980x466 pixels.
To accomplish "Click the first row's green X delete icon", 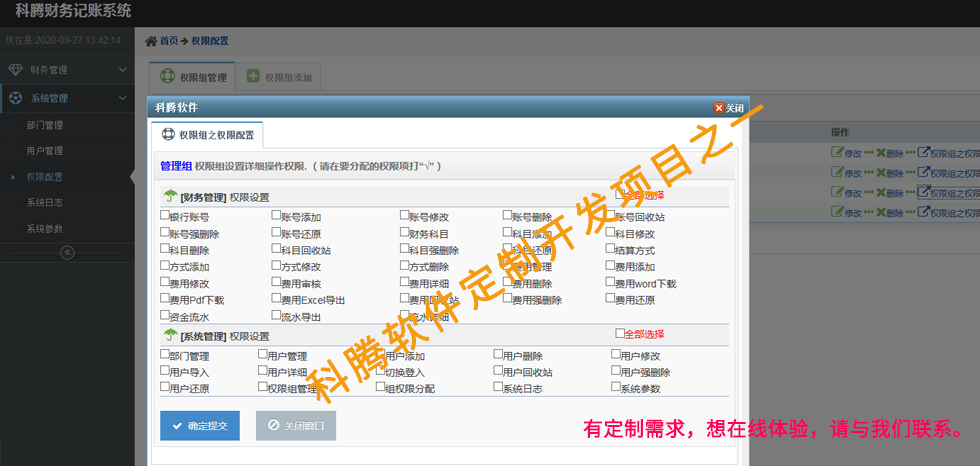I will (x=881, y=152).
